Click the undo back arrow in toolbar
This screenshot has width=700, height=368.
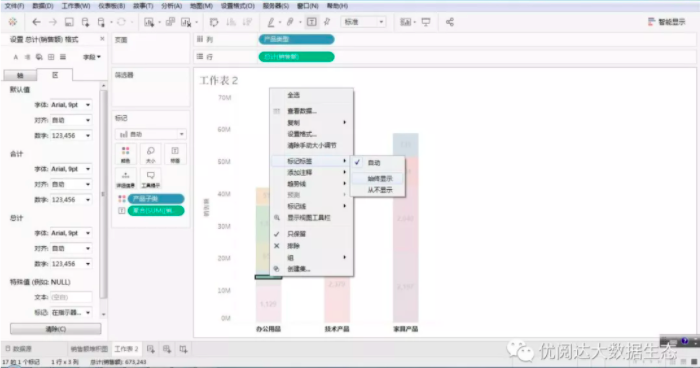pos(36,22)
